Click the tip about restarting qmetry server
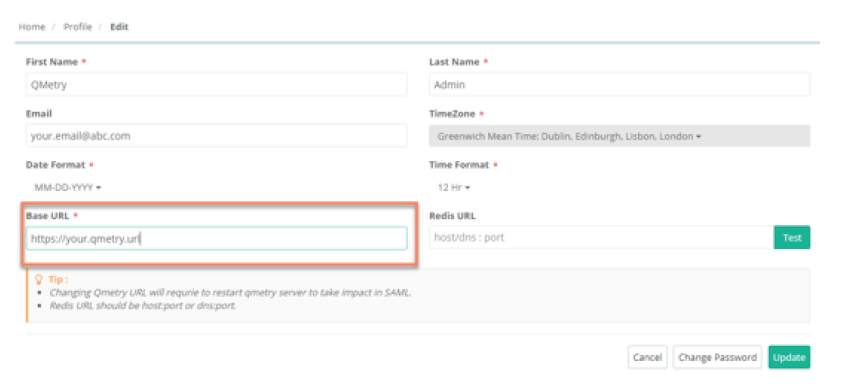849x387 pixels. [230, 292]
